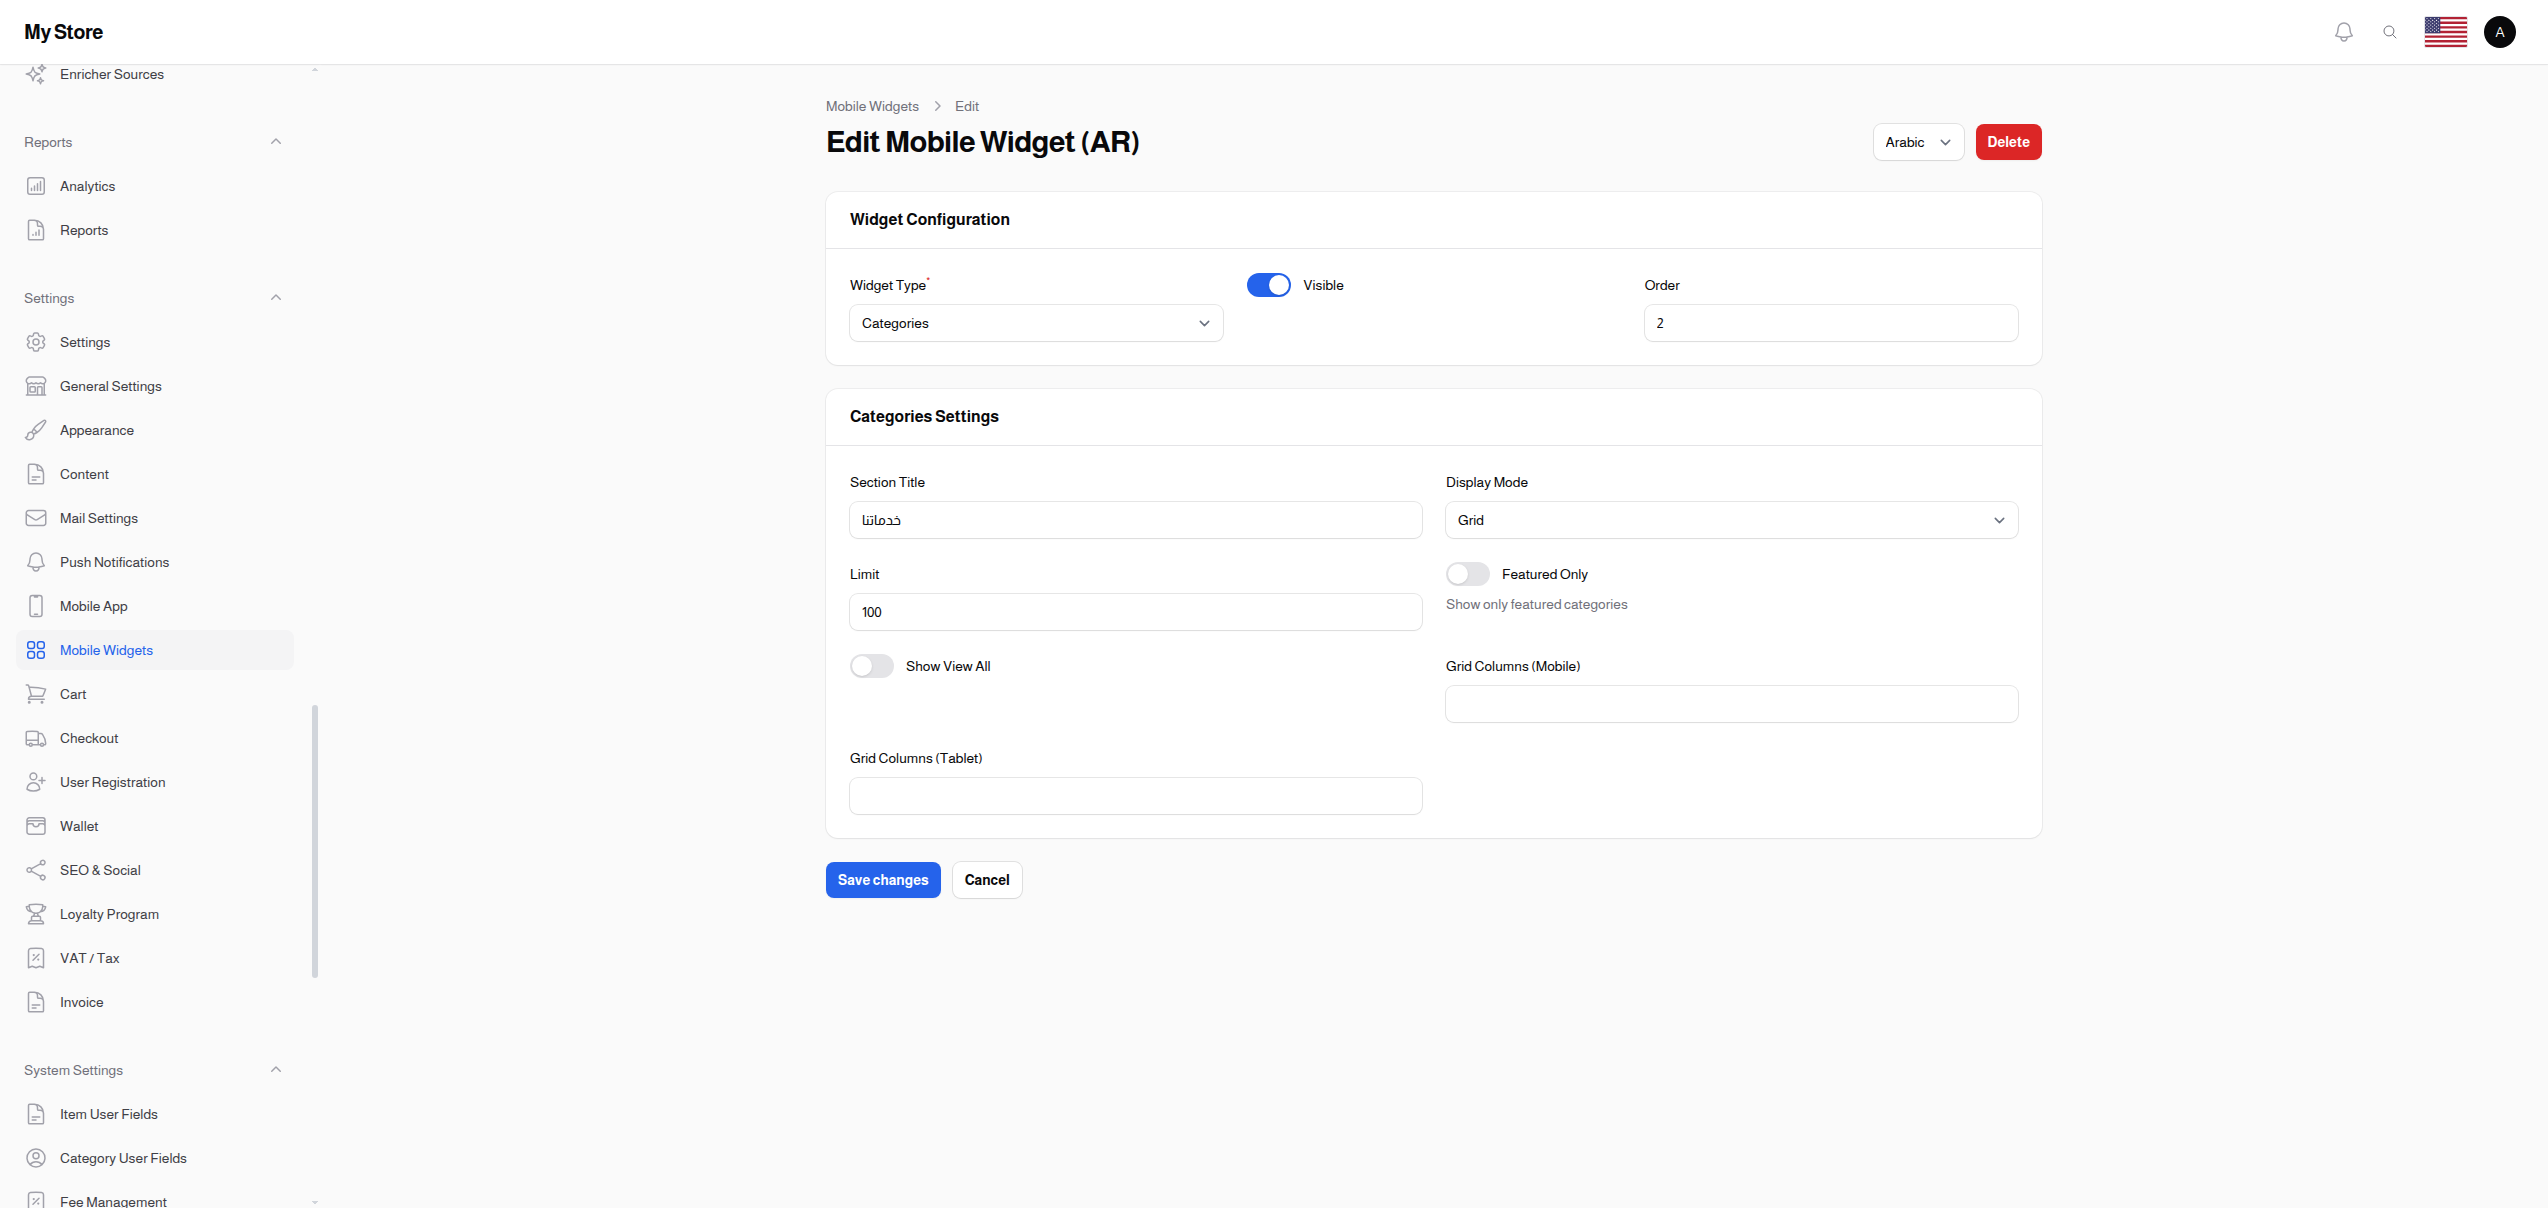Turn on Show View All
The image size is (2548, 1208).
coord(871,665)
